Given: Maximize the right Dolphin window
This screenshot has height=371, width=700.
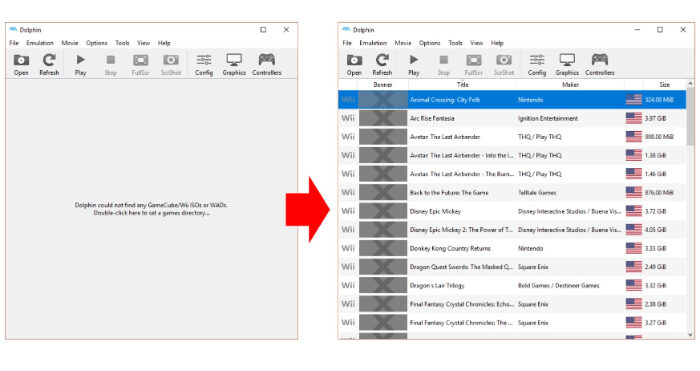Looking at the screenshot, I should pos(660,30).
